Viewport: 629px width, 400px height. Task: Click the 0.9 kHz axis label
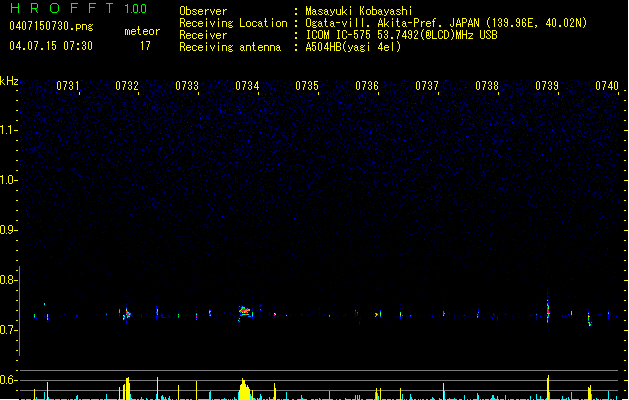coord(8,230)
